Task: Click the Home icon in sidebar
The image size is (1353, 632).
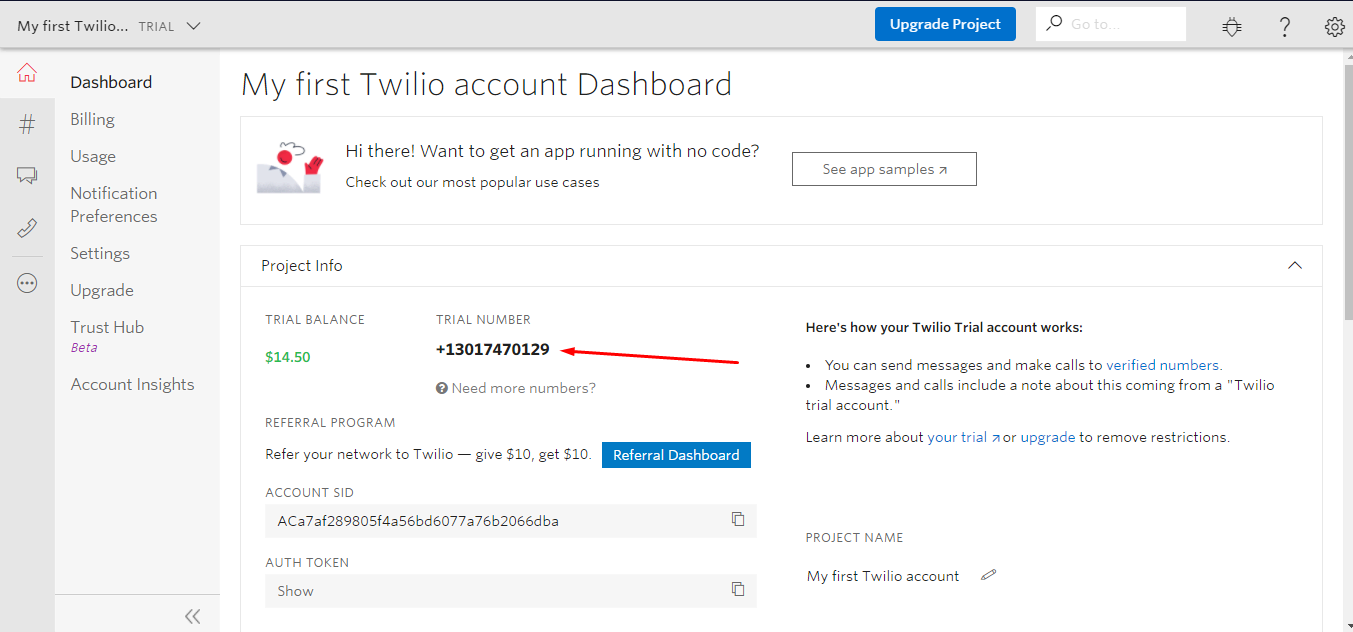Action: [27, 73]
